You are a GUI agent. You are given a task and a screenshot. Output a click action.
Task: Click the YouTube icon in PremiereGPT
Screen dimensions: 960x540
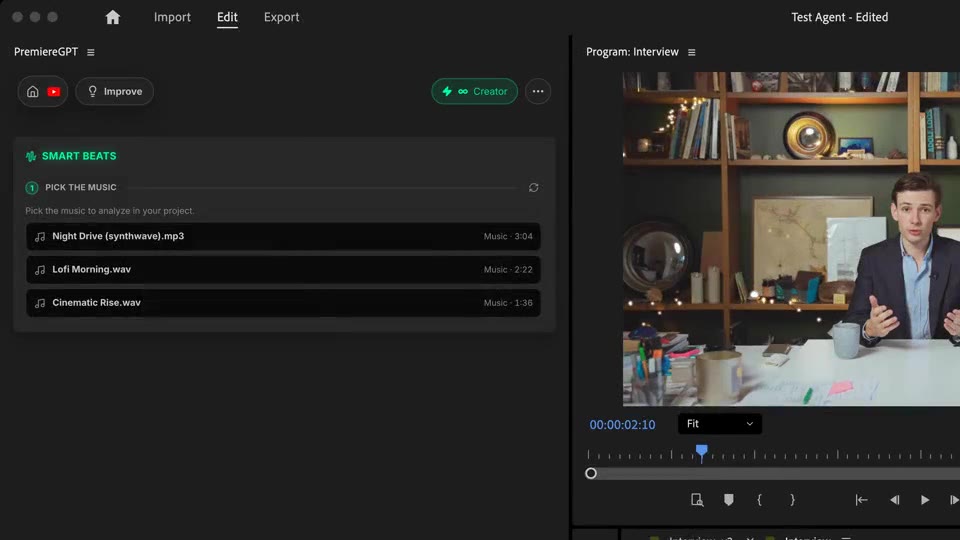[x=54, y=91]
